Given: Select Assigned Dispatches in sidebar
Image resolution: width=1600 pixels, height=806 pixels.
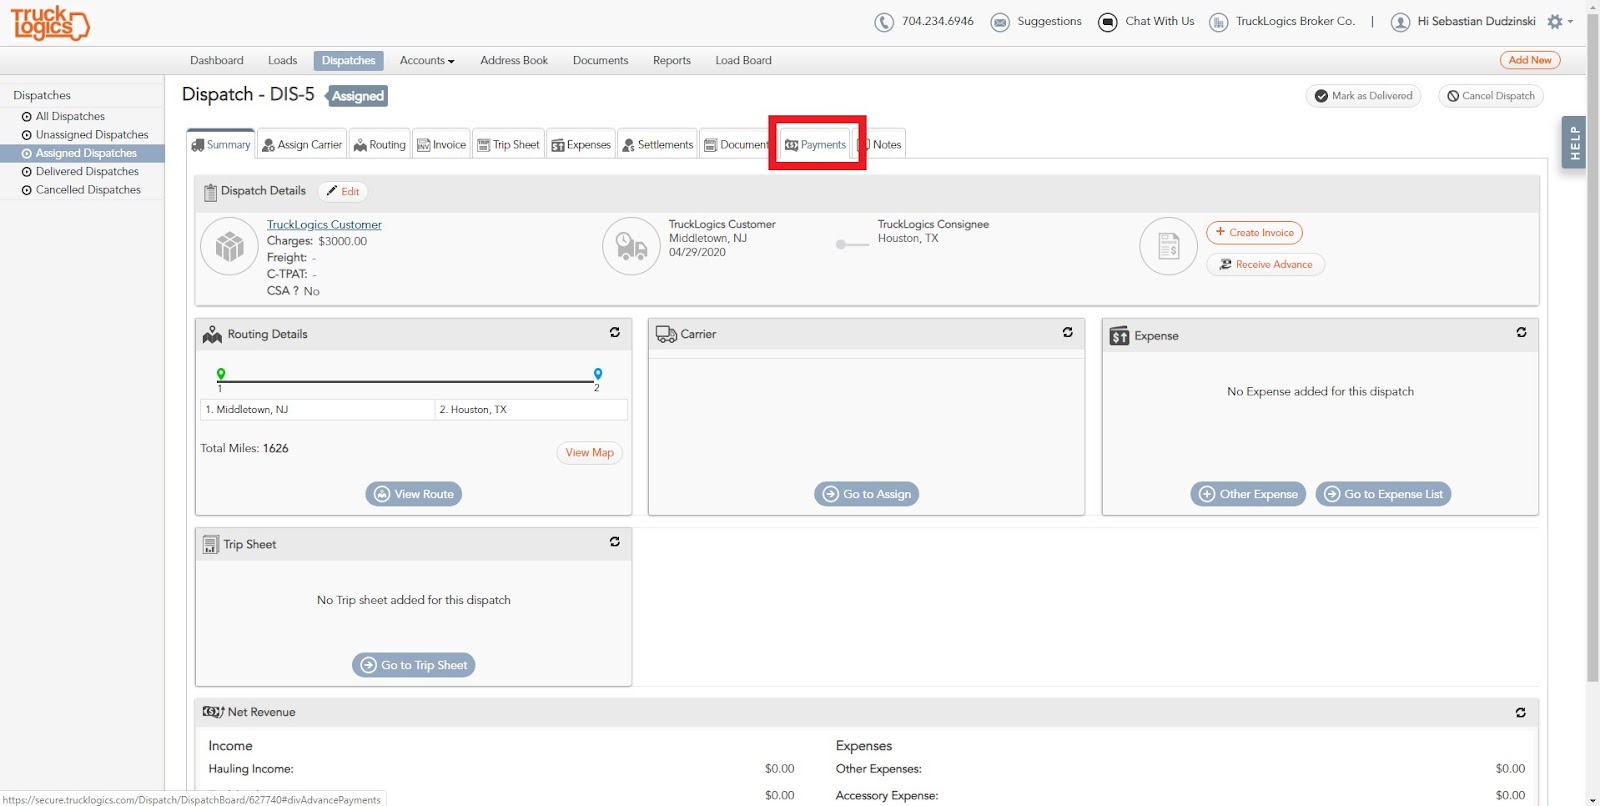Looking at the screenshot, I should click(82, 154).
